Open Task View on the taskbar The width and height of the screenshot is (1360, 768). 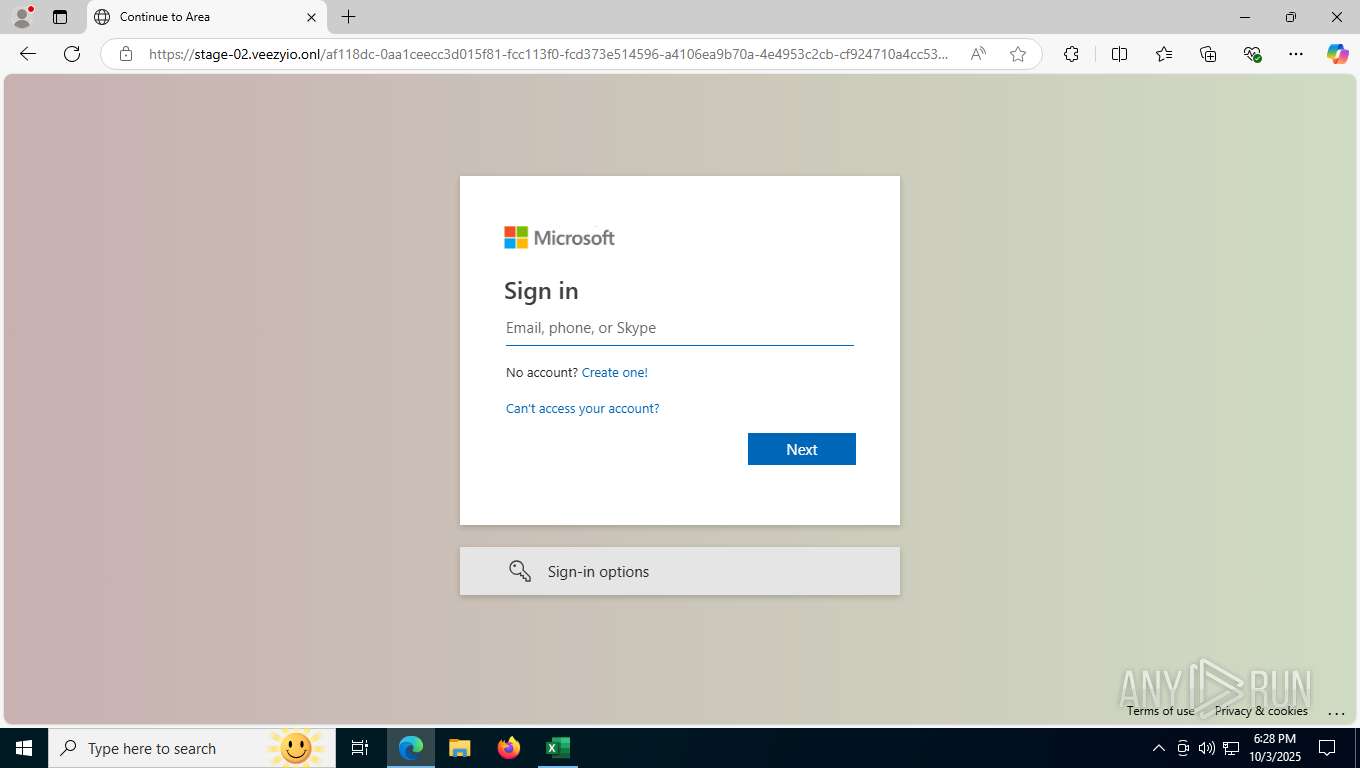point(360,748)
